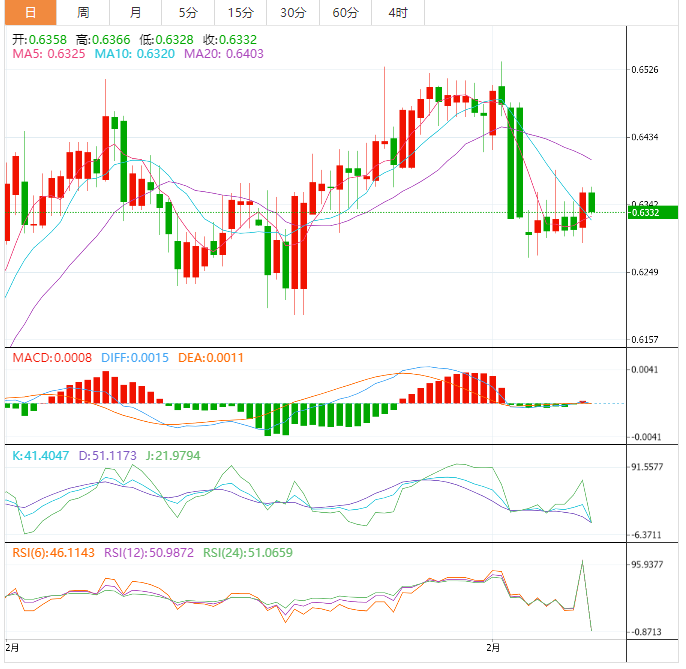Switch to the 5分 chart interval
Viewport: 686px width, 669px height.
click(188, 13)
